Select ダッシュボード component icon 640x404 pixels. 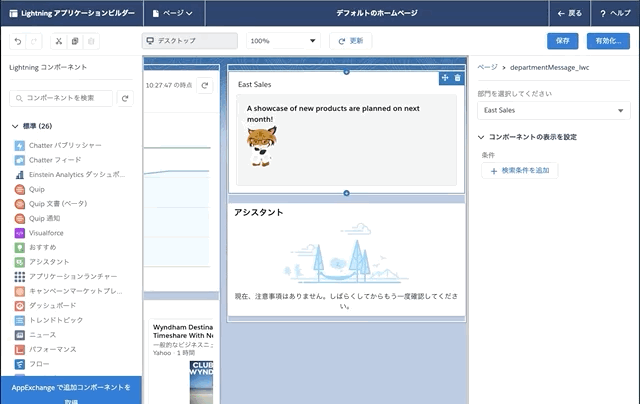(20, 306)
